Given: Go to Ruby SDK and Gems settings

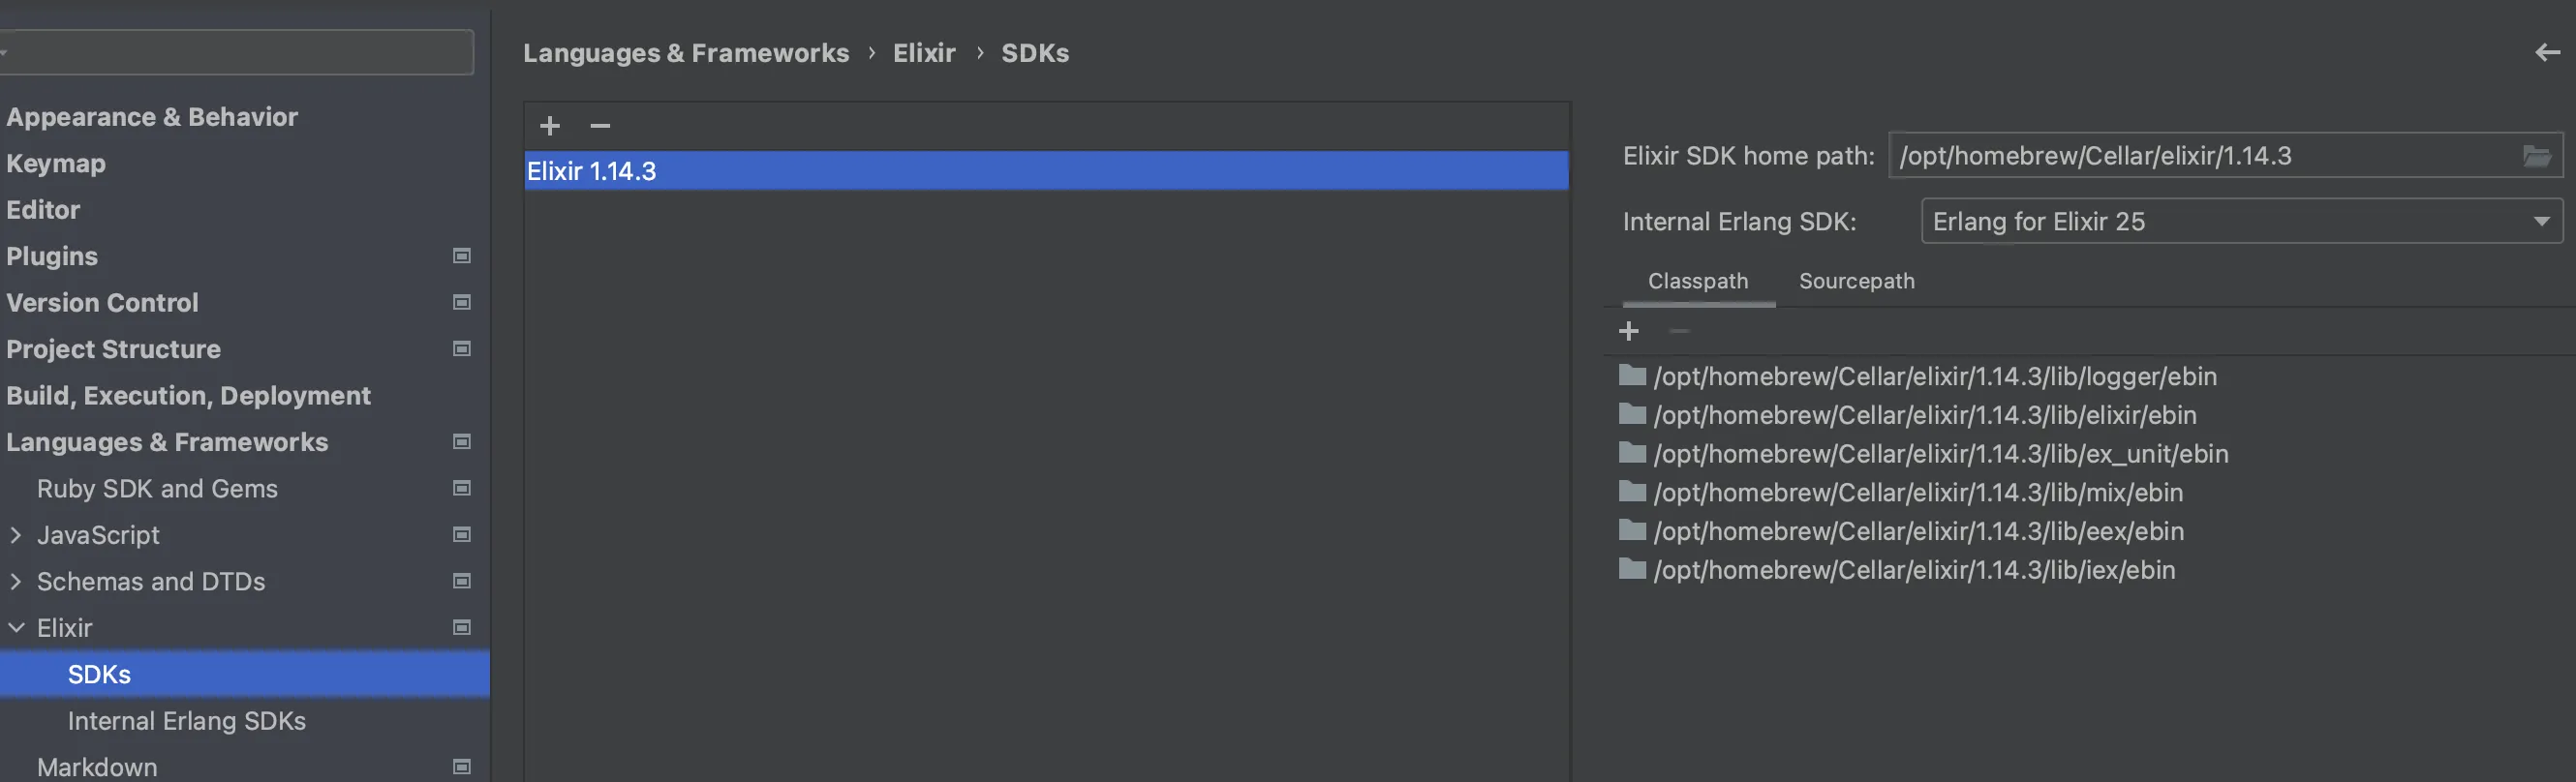Looking at the screenshot, I should (157, 489).
